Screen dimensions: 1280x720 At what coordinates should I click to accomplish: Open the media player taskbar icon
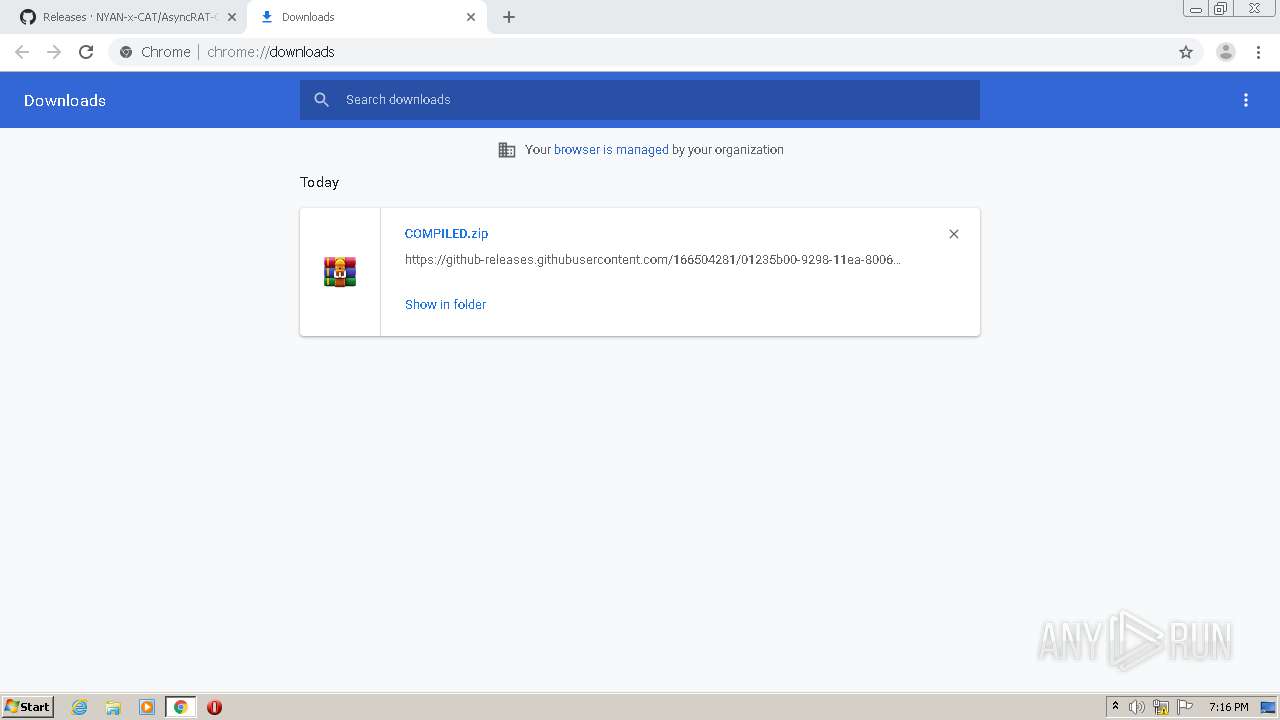point(147,707)
